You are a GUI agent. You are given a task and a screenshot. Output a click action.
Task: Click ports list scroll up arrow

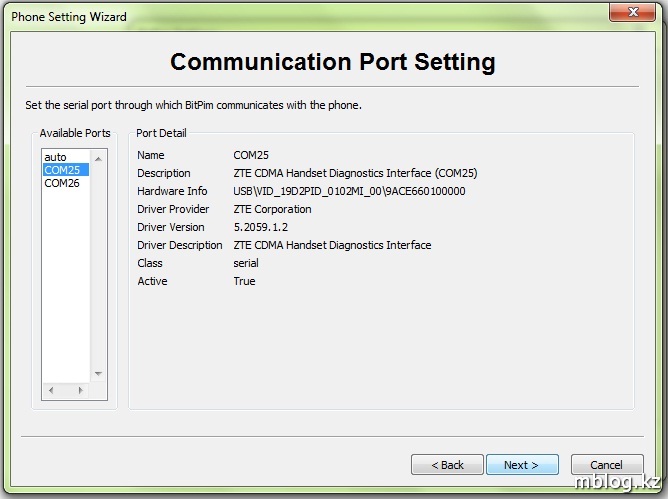point(98,158)
